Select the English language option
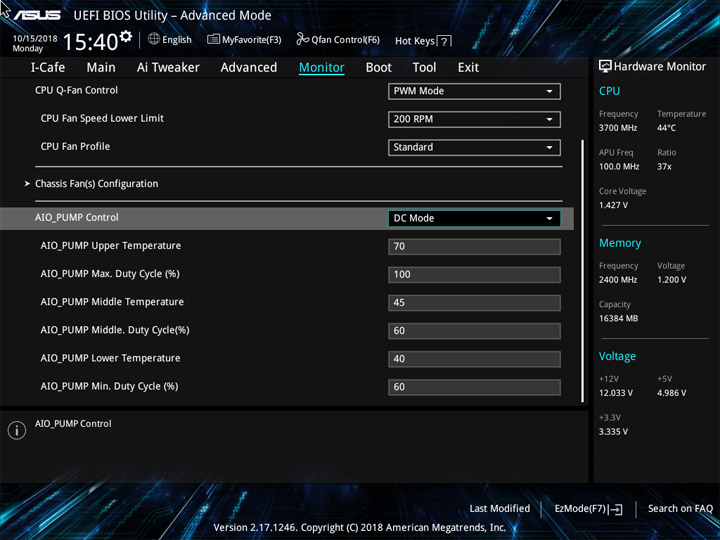The image size is (720, 540). click(177, 40)
